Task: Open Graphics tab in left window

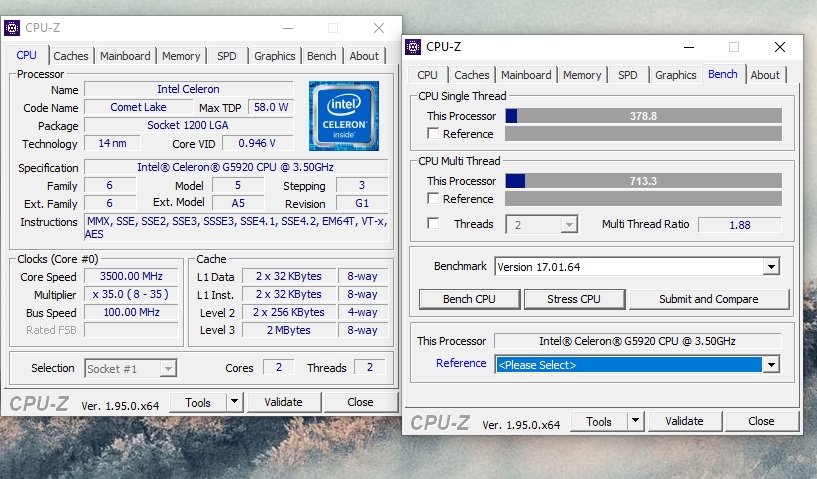Action: point(275,56)
